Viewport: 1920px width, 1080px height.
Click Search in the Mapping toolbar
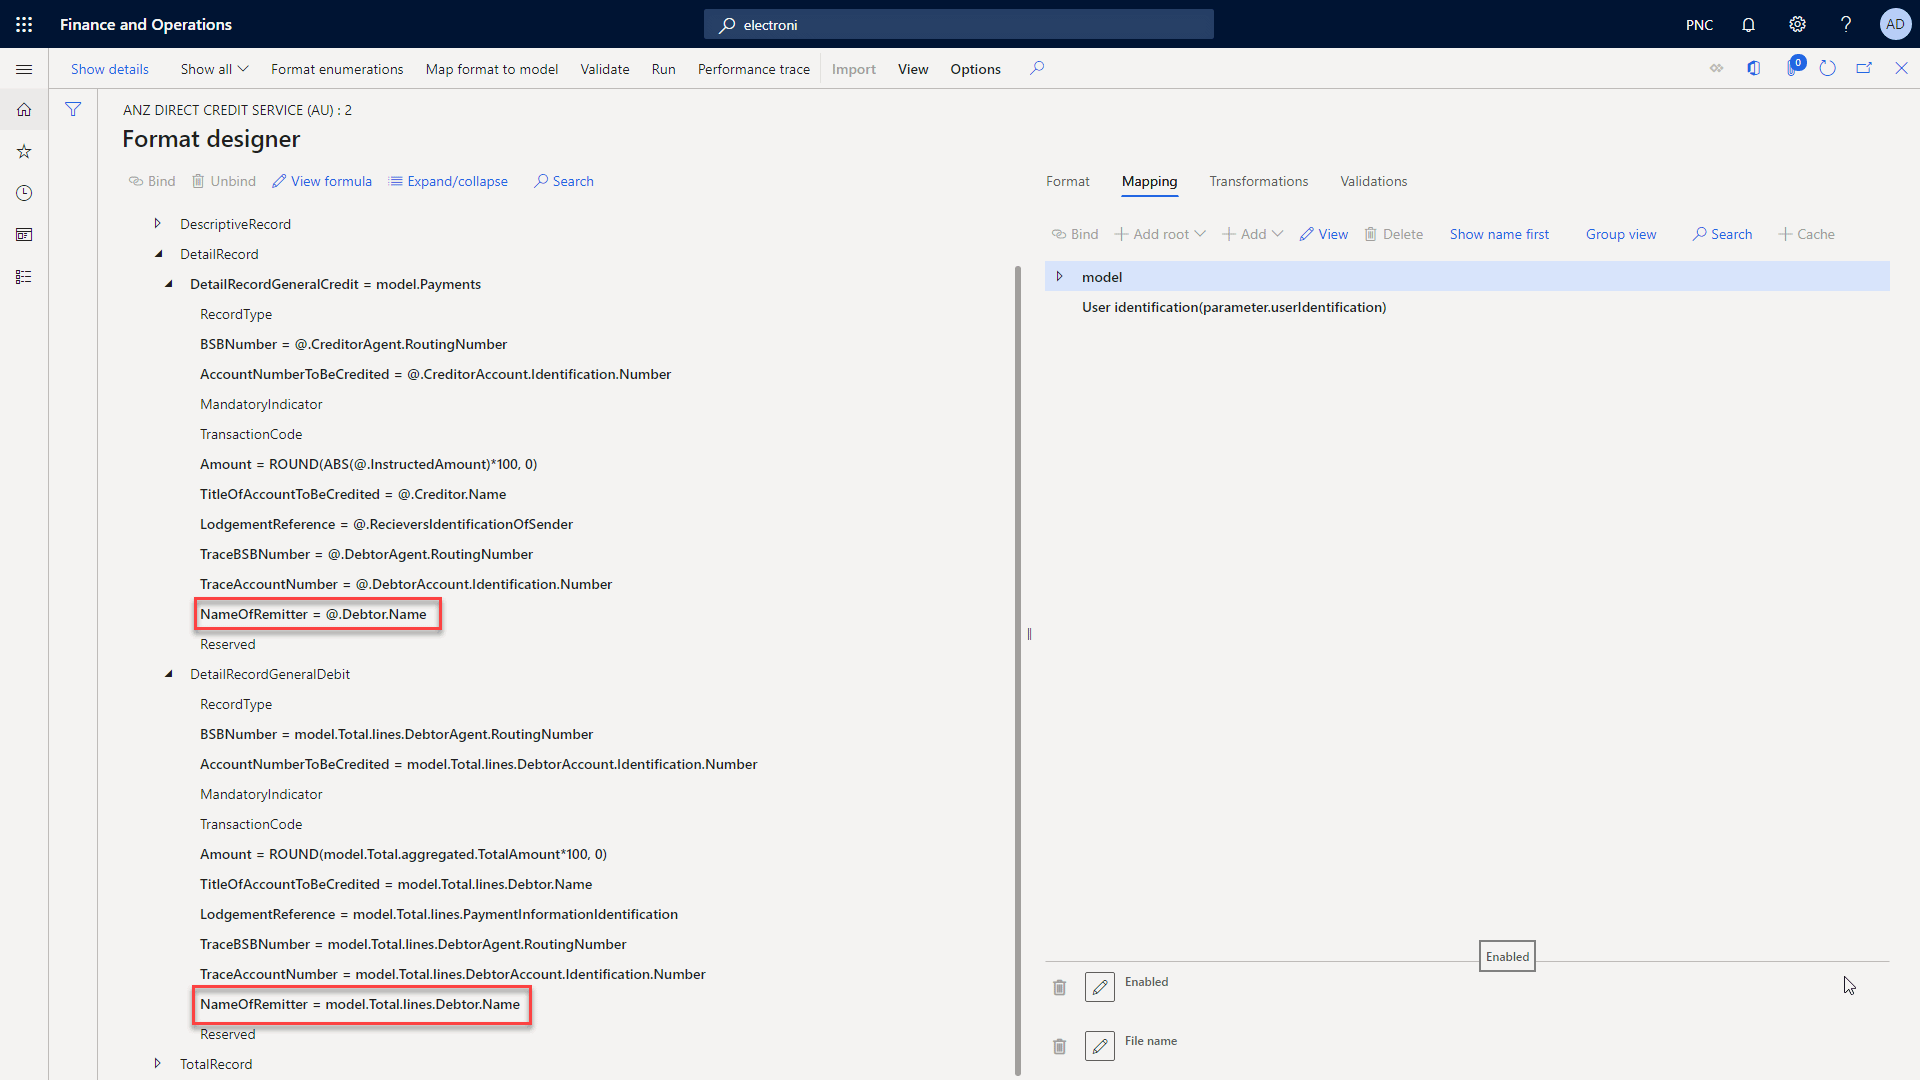(1722, 234)
